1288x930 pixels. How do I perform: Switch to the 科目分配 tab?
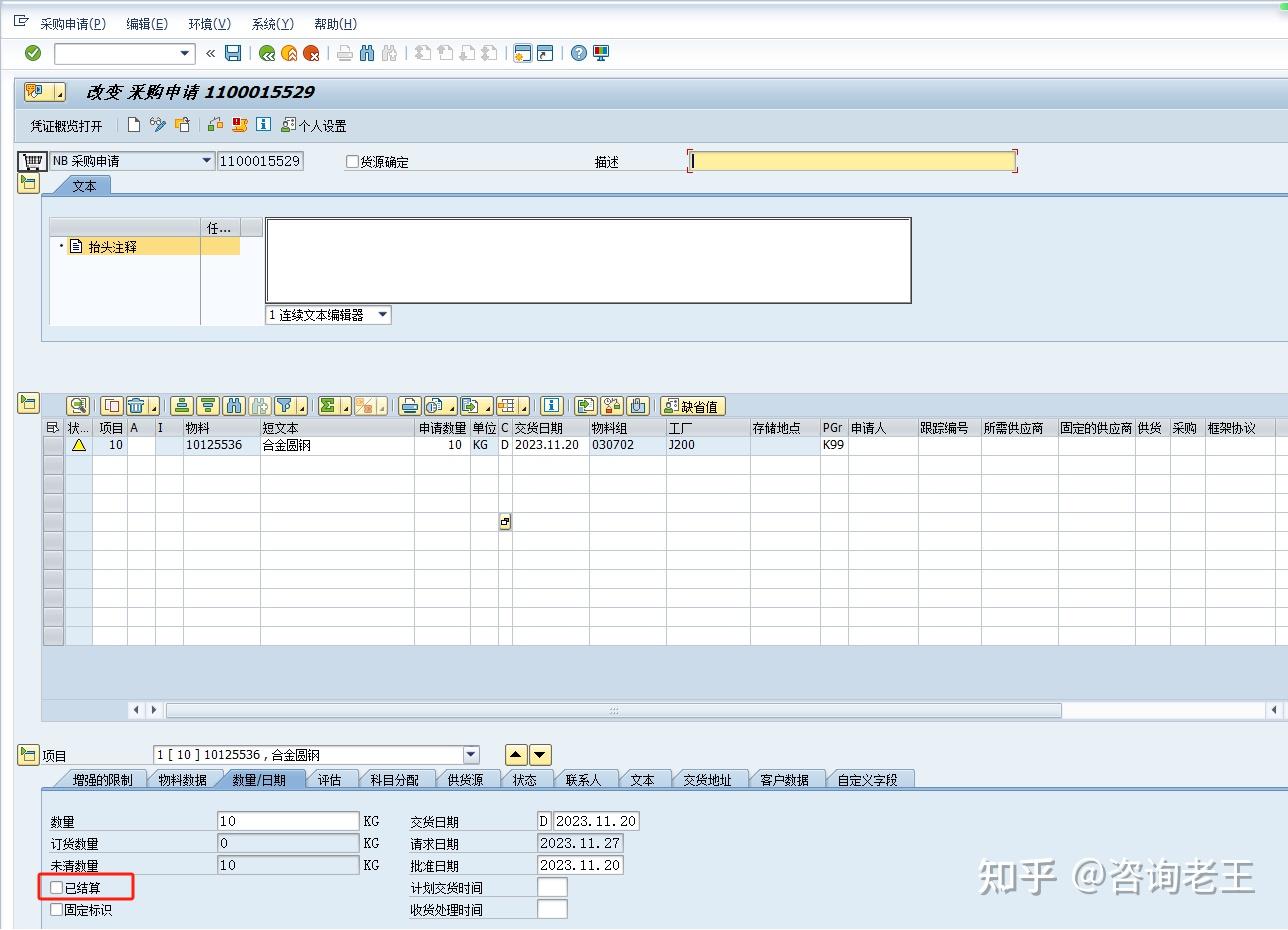coord(394,780)
